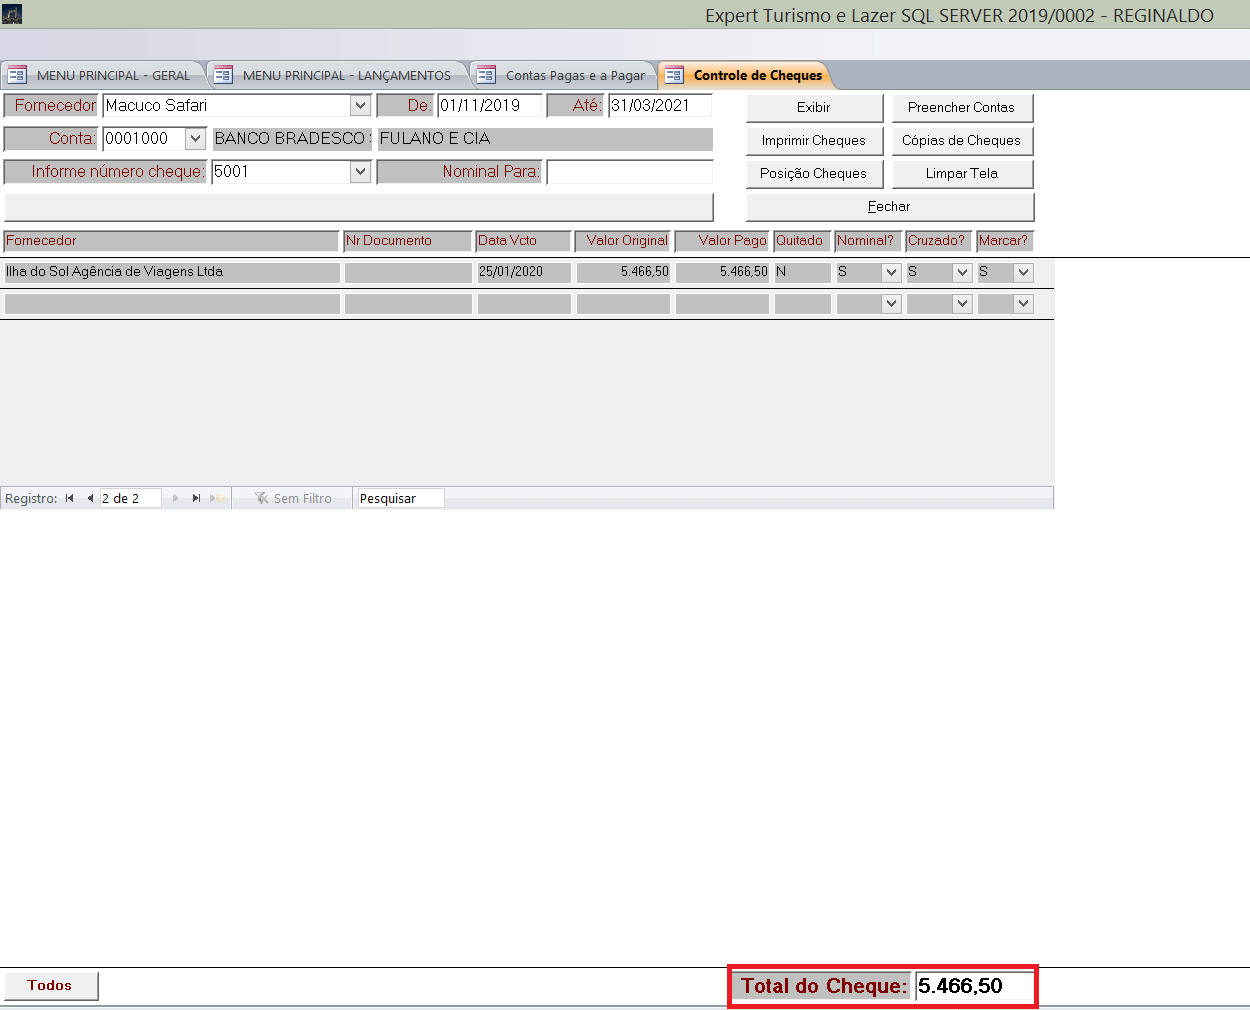Open MENU PRINCIPAL - LANÇAMENTOS tab

tap(346, 75)
